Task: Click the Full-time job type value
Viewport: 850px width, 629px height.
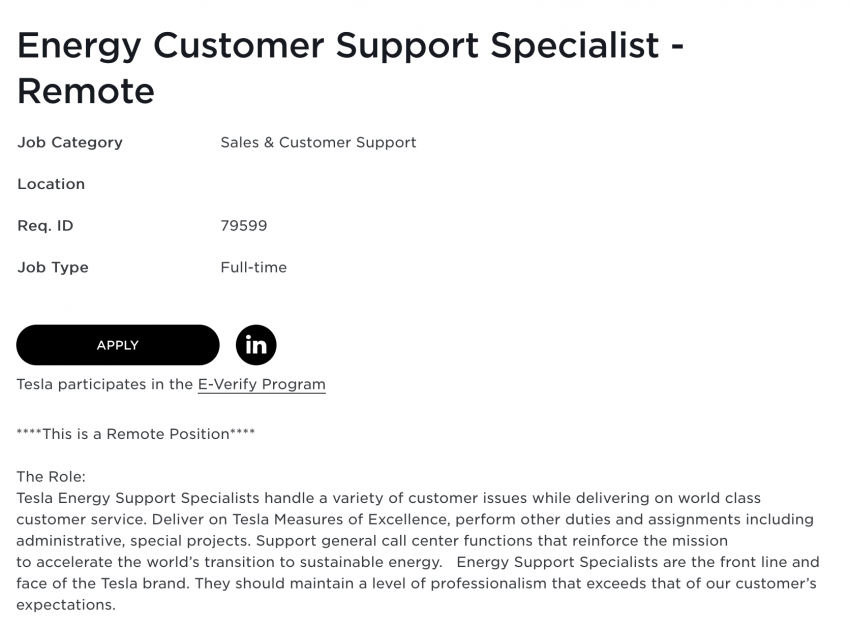Action: click(253, 267)
